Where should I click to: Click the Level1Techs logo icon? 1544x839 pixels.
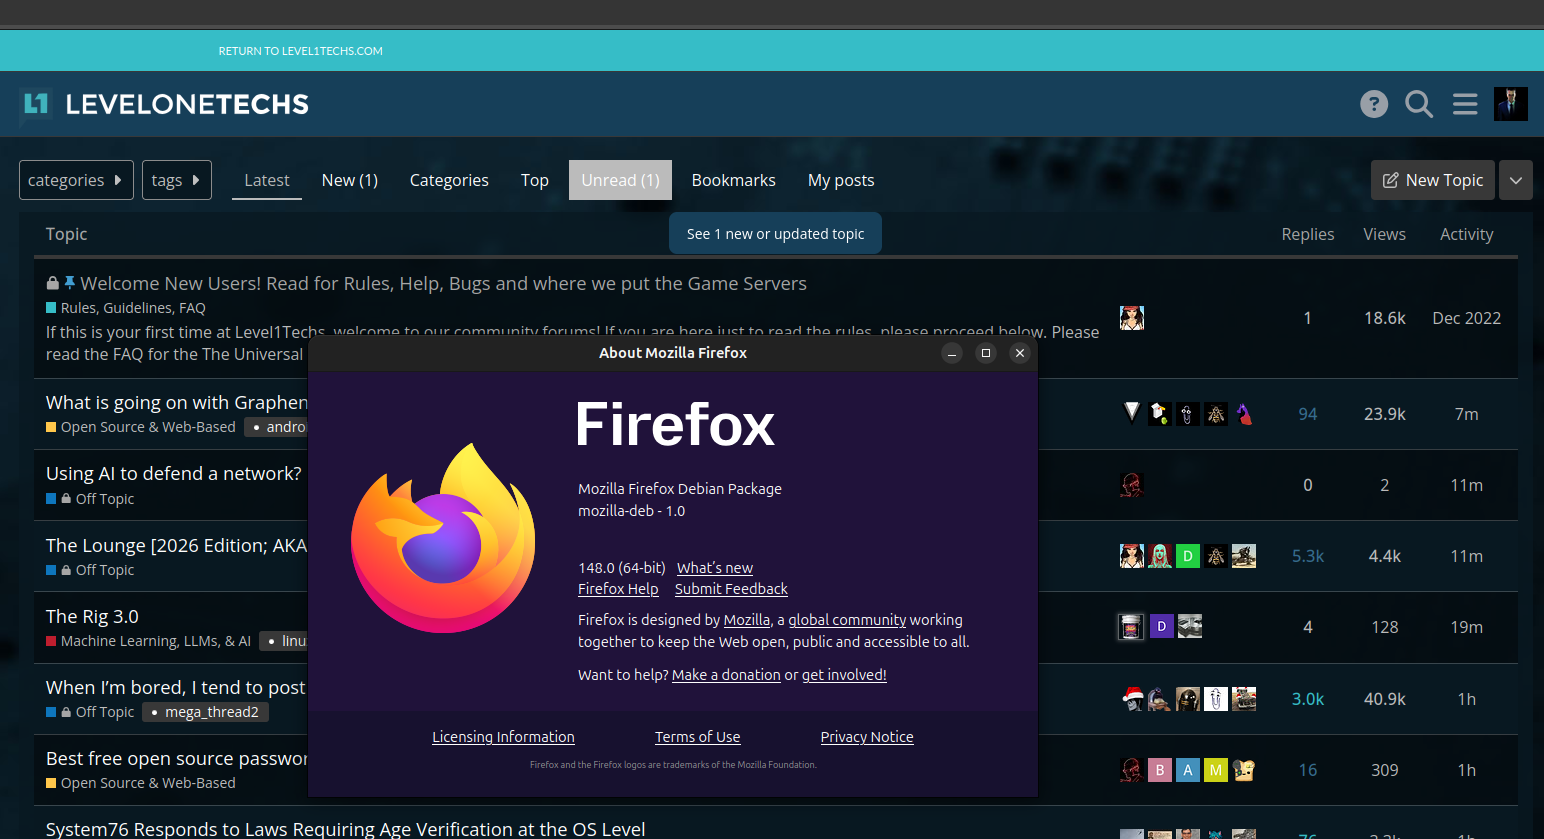click(x=36, y=104)
